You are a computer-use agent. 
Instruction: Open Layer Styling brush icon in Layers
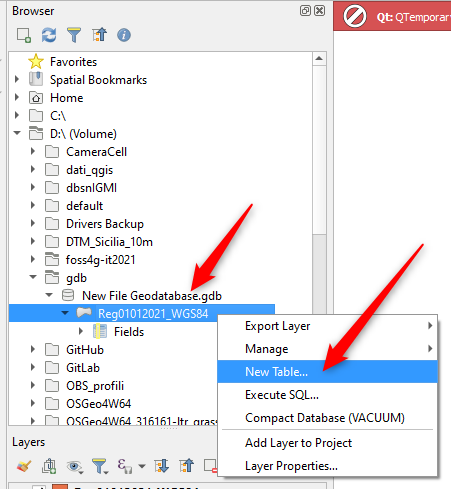(24, 466)
